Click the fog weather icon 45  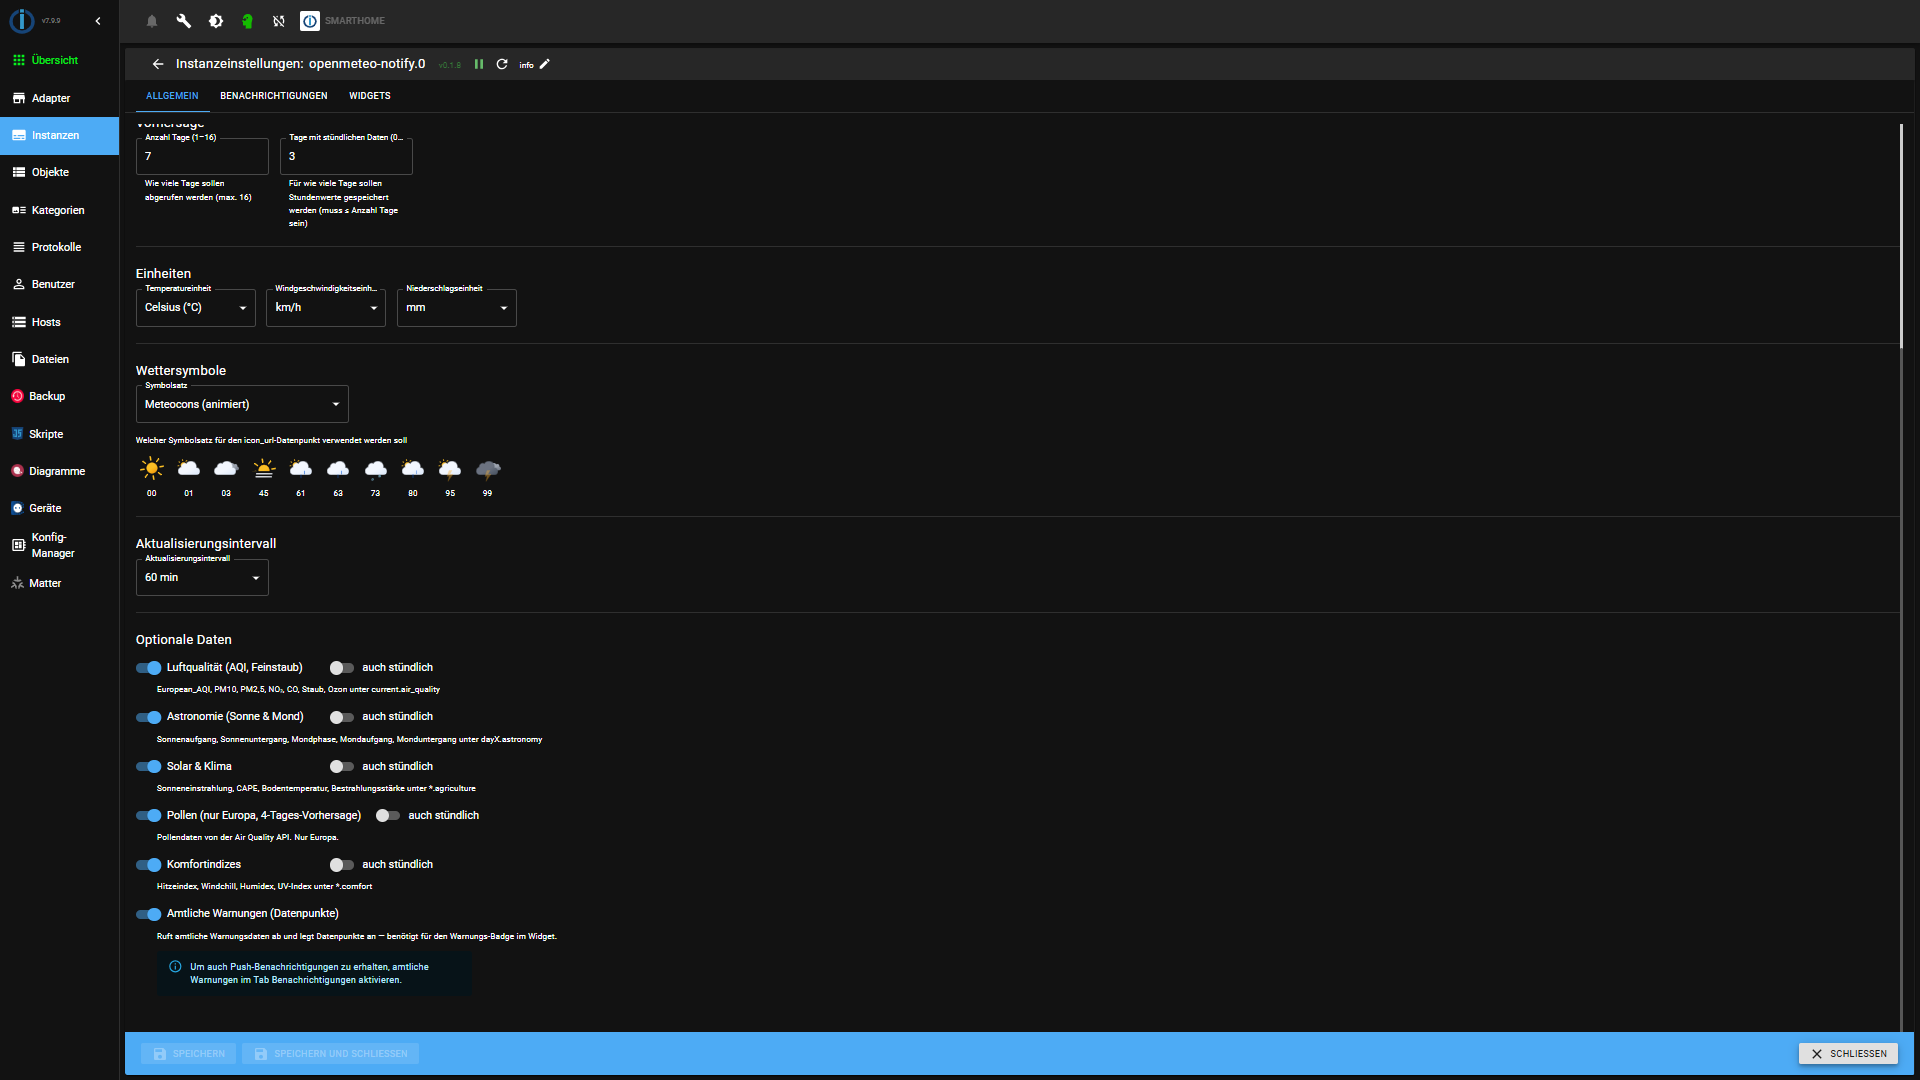pyautogui.click(x=264, y=468)
